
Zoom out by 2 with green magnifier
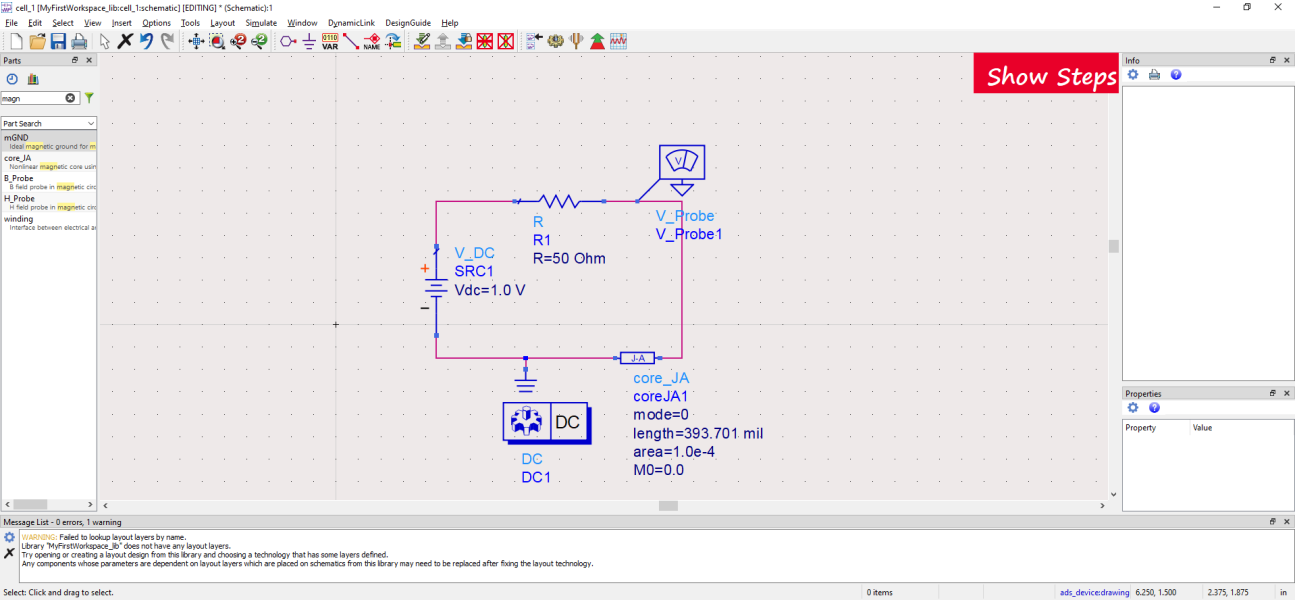(x=259, y=41)
